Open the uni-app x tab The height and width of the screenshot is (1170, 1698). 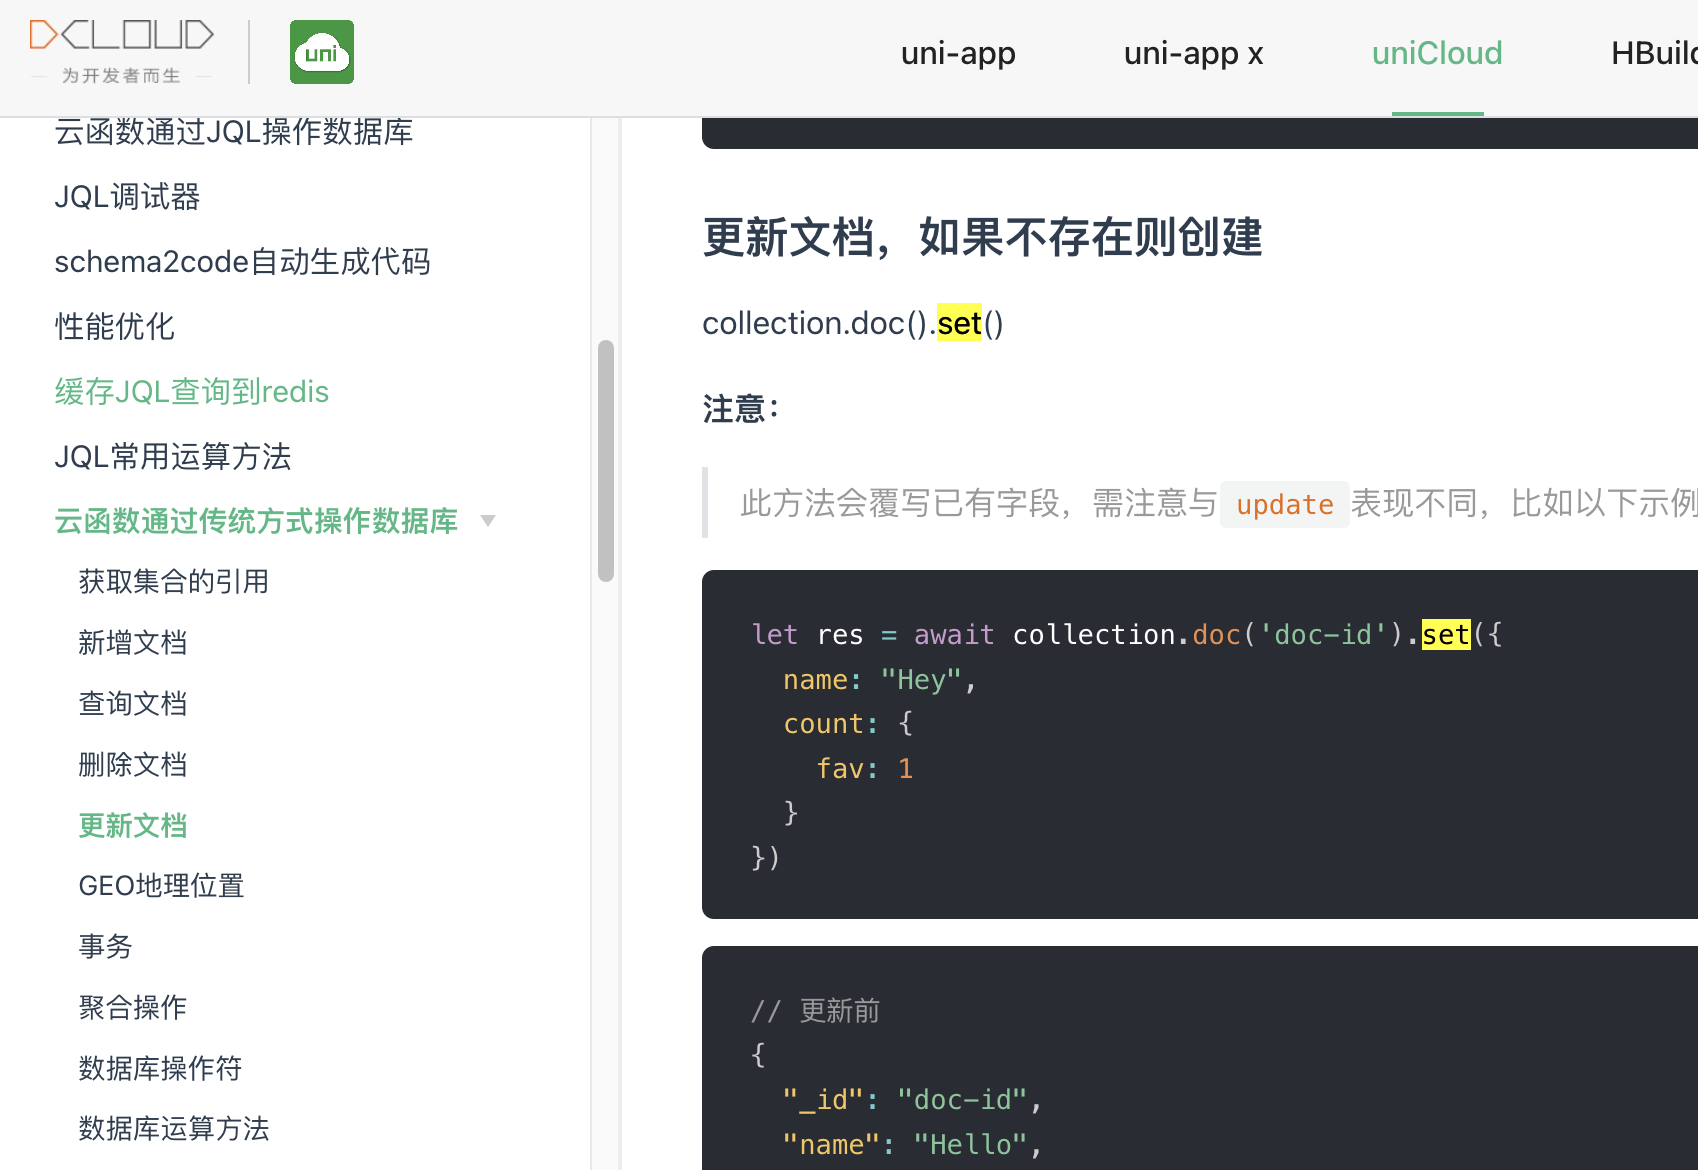click(x=1193, y=53)
